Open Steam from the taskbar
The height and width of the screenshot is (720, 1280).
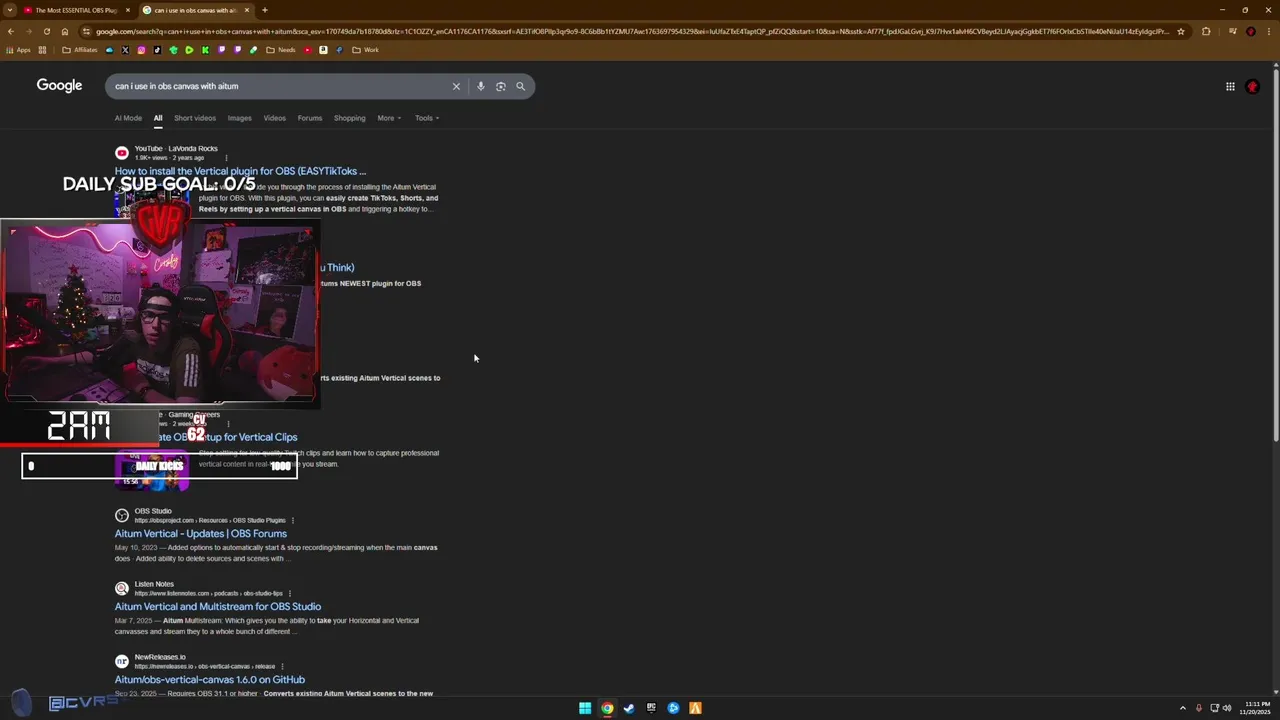pyautogui.click(x=629, y=708)
